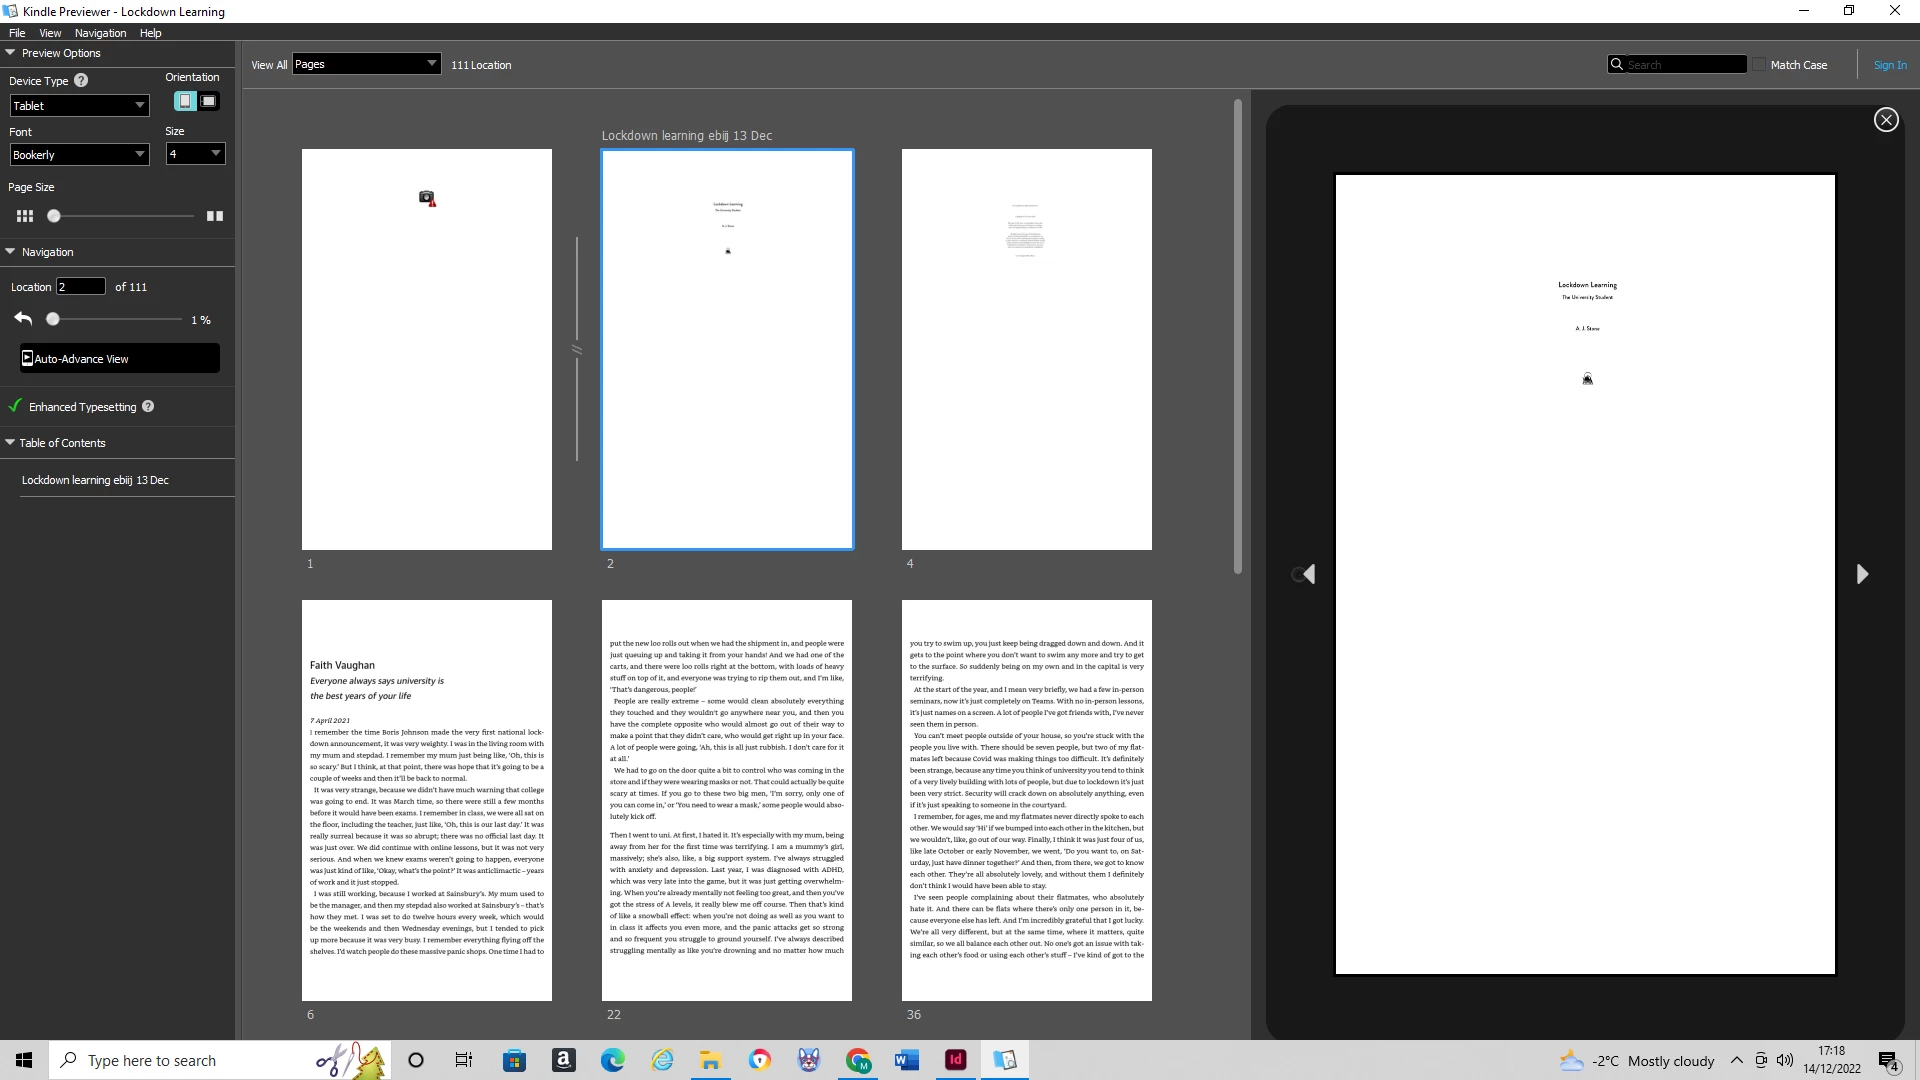The width and height of the screenshot is (1920, 1080).
Task: Click page thumbnail numbered 6
Action: [427, 800]
